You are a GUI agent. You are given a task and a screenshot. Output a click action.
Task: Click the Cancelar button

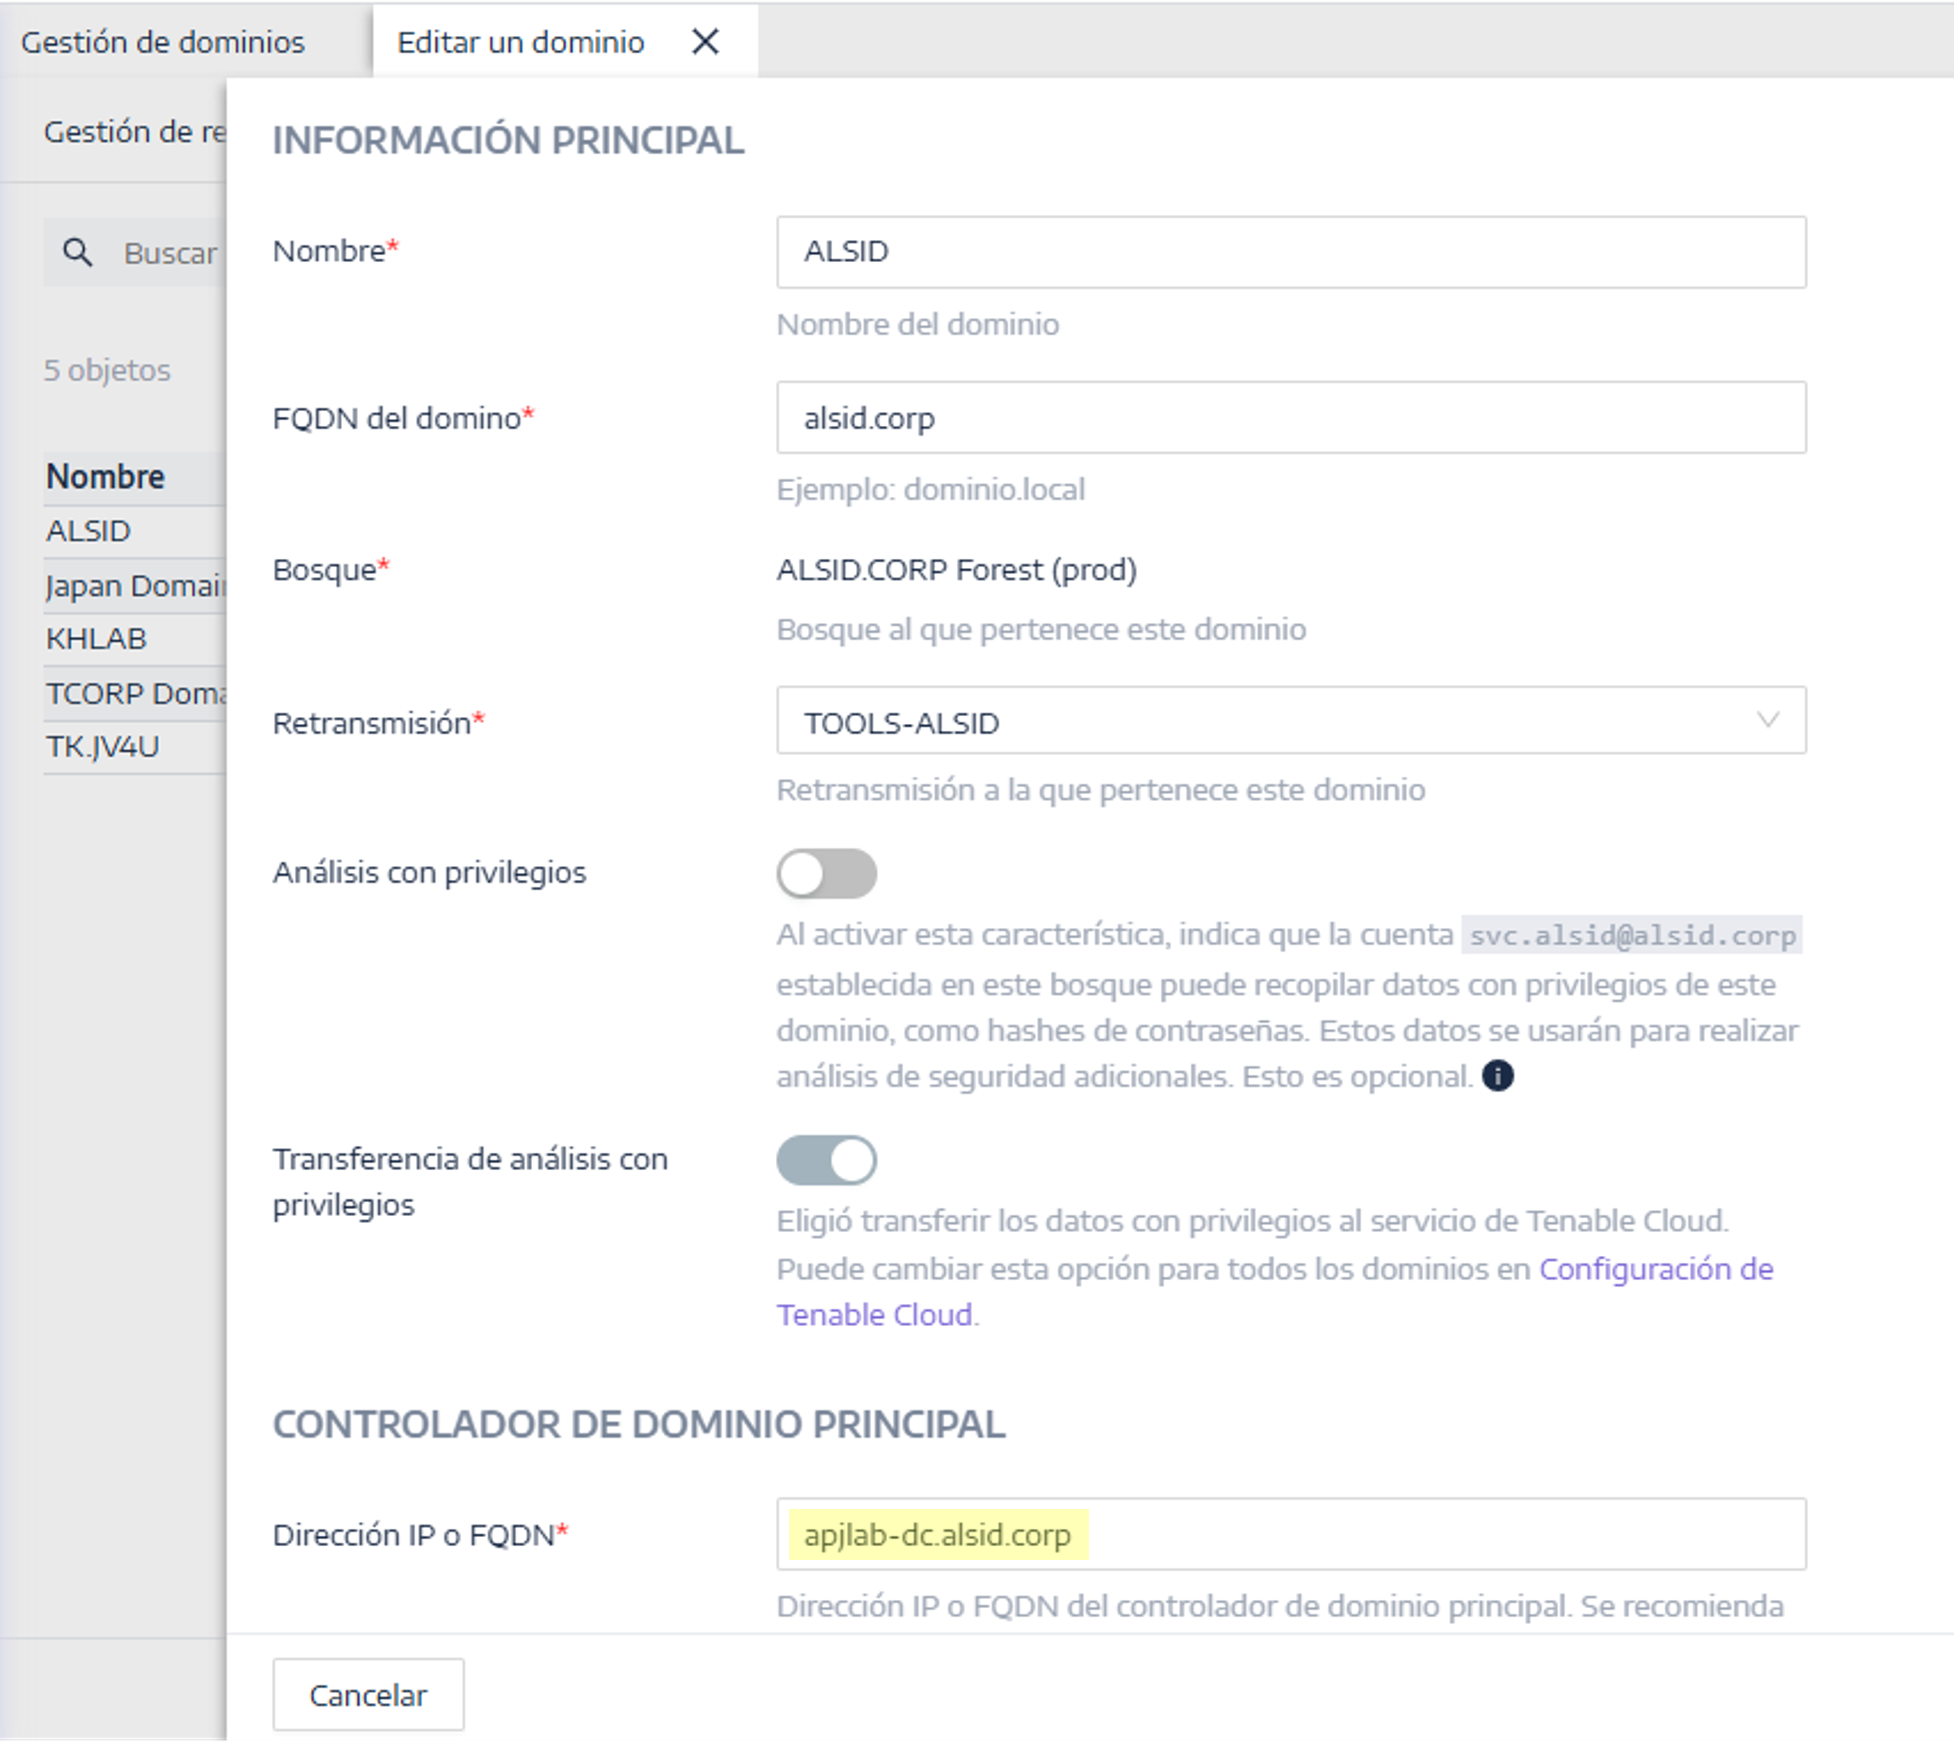tap(368, 1694)
